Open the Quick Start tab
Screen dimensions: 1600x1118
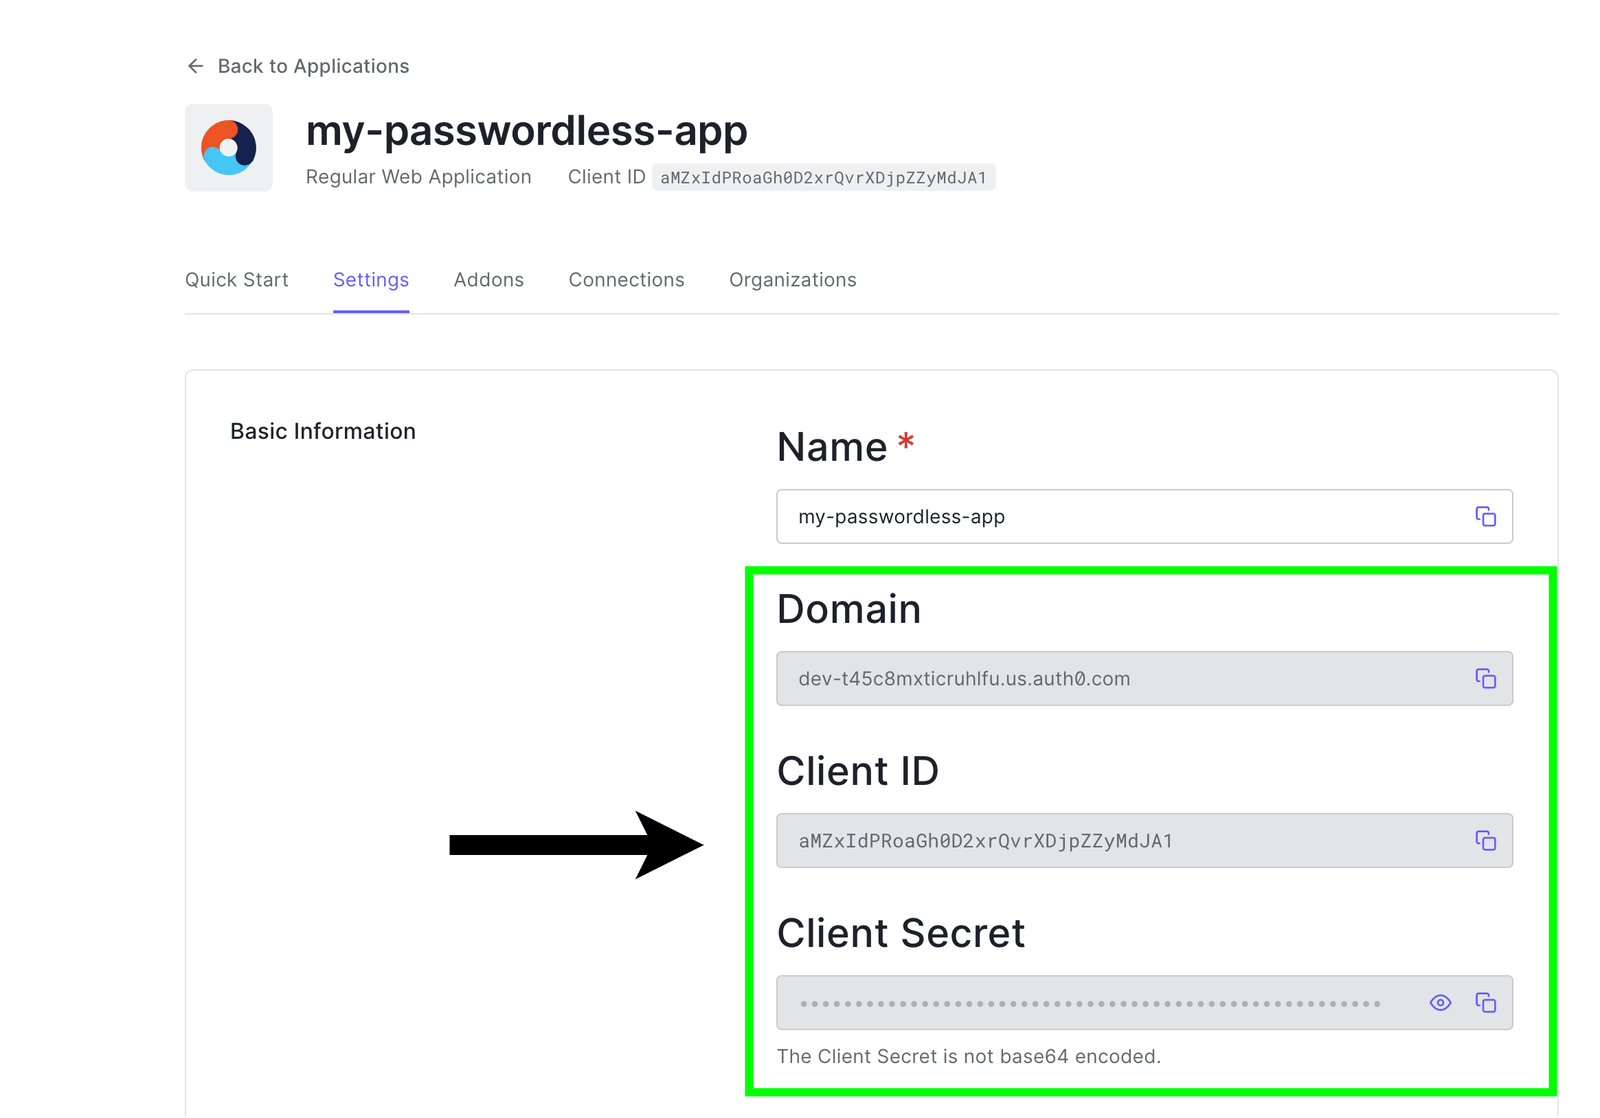tap(237, 280)
